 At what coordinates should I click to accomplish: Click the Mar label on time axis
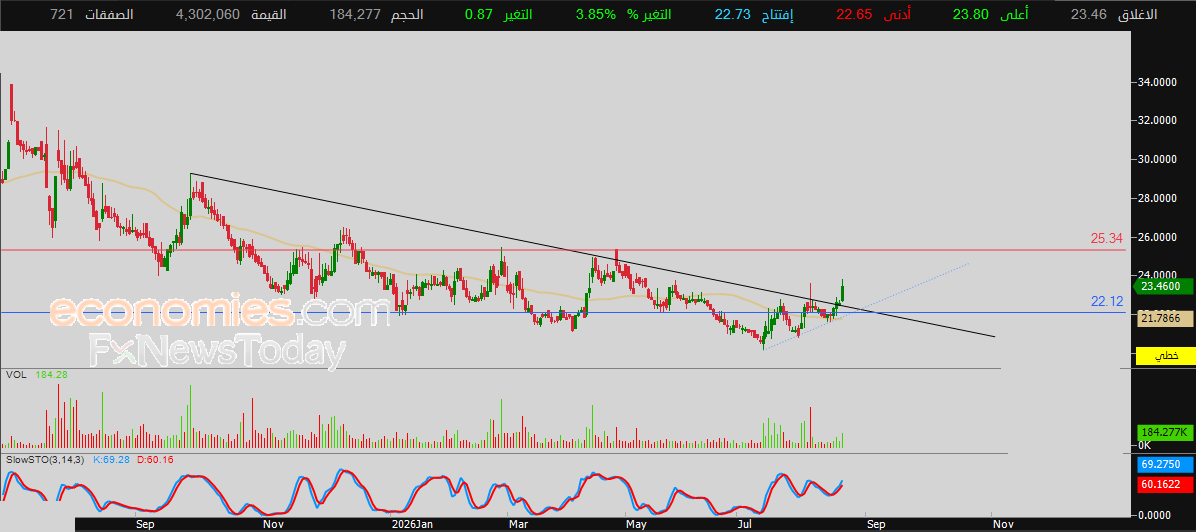click(x=519, y=524)
